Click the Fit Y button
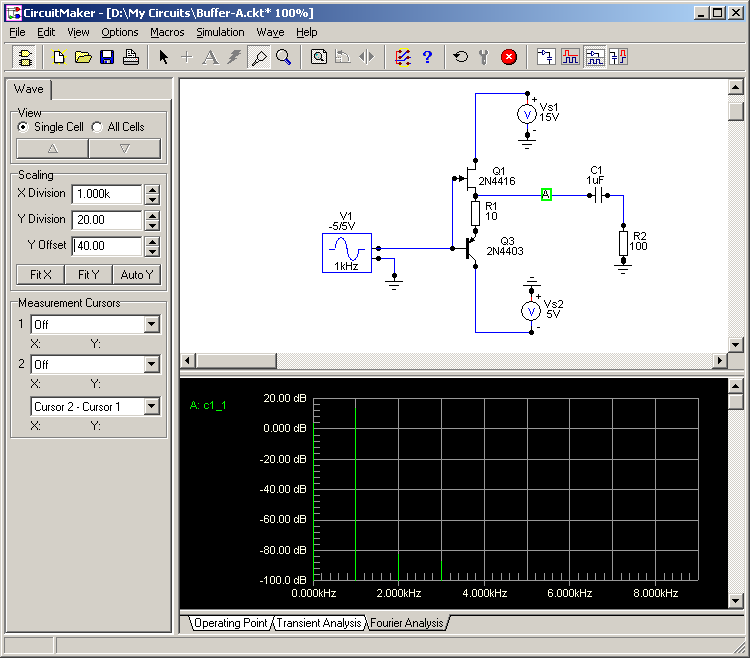This screenshot has width=750, height=658. coord(88,275)
